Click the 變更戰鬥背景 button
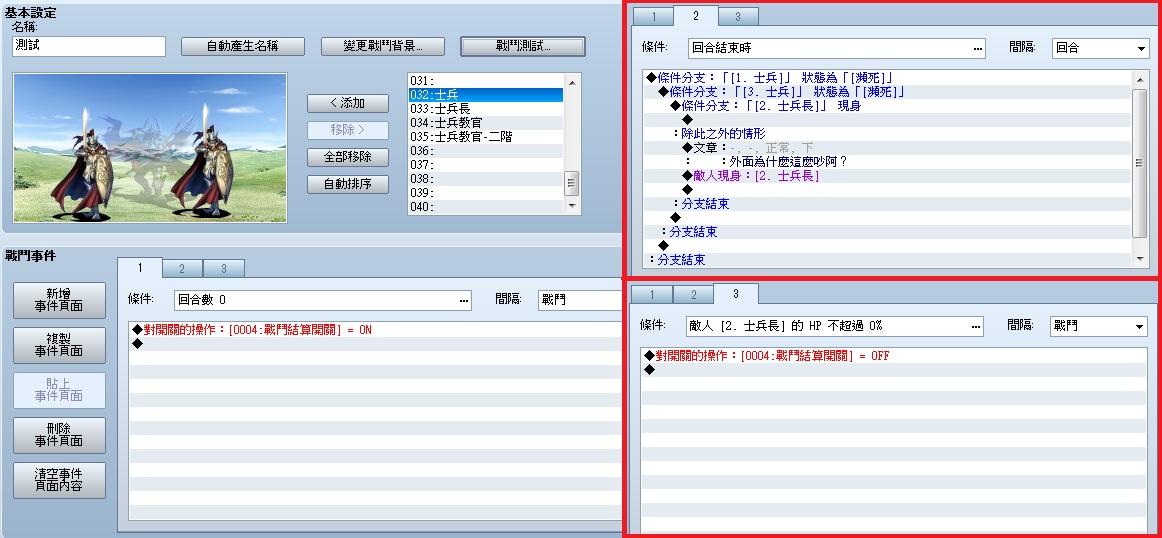 pyautogui.click(x=382, y=46)
